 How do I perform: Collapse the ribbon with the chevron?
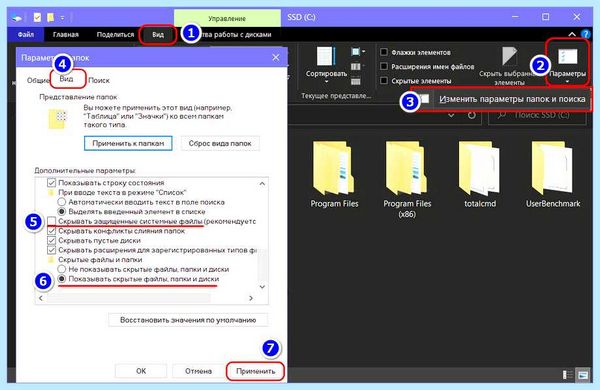point(572,34)
